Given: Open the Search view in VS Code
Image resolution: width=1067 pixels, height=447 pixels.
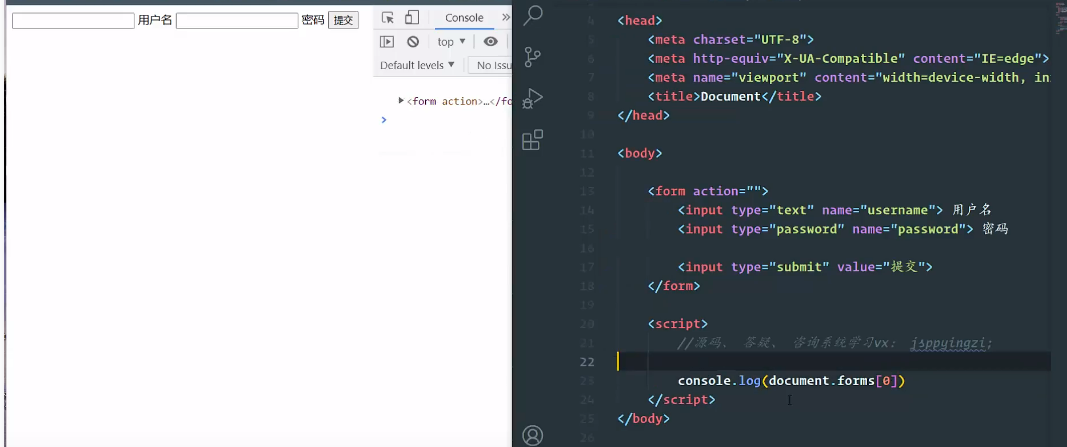Looking at the screenshot, I should (x=533, y=14).
